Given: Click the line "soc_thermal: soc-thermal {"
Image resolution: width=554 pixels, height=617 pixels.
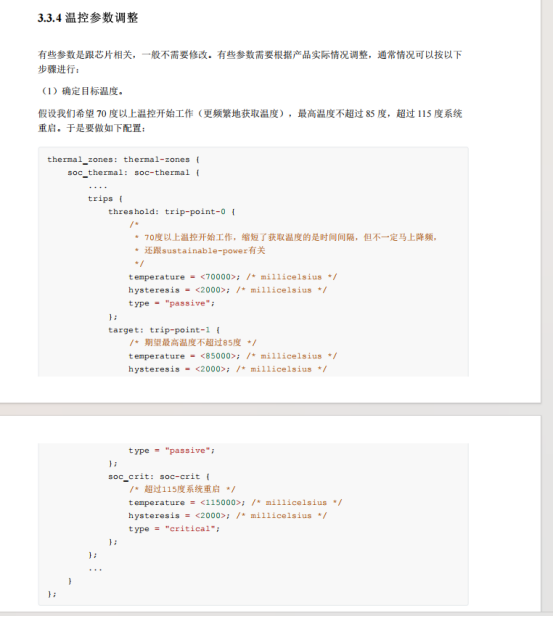Looking at the screenshot, I should click(x=134, y=173).
